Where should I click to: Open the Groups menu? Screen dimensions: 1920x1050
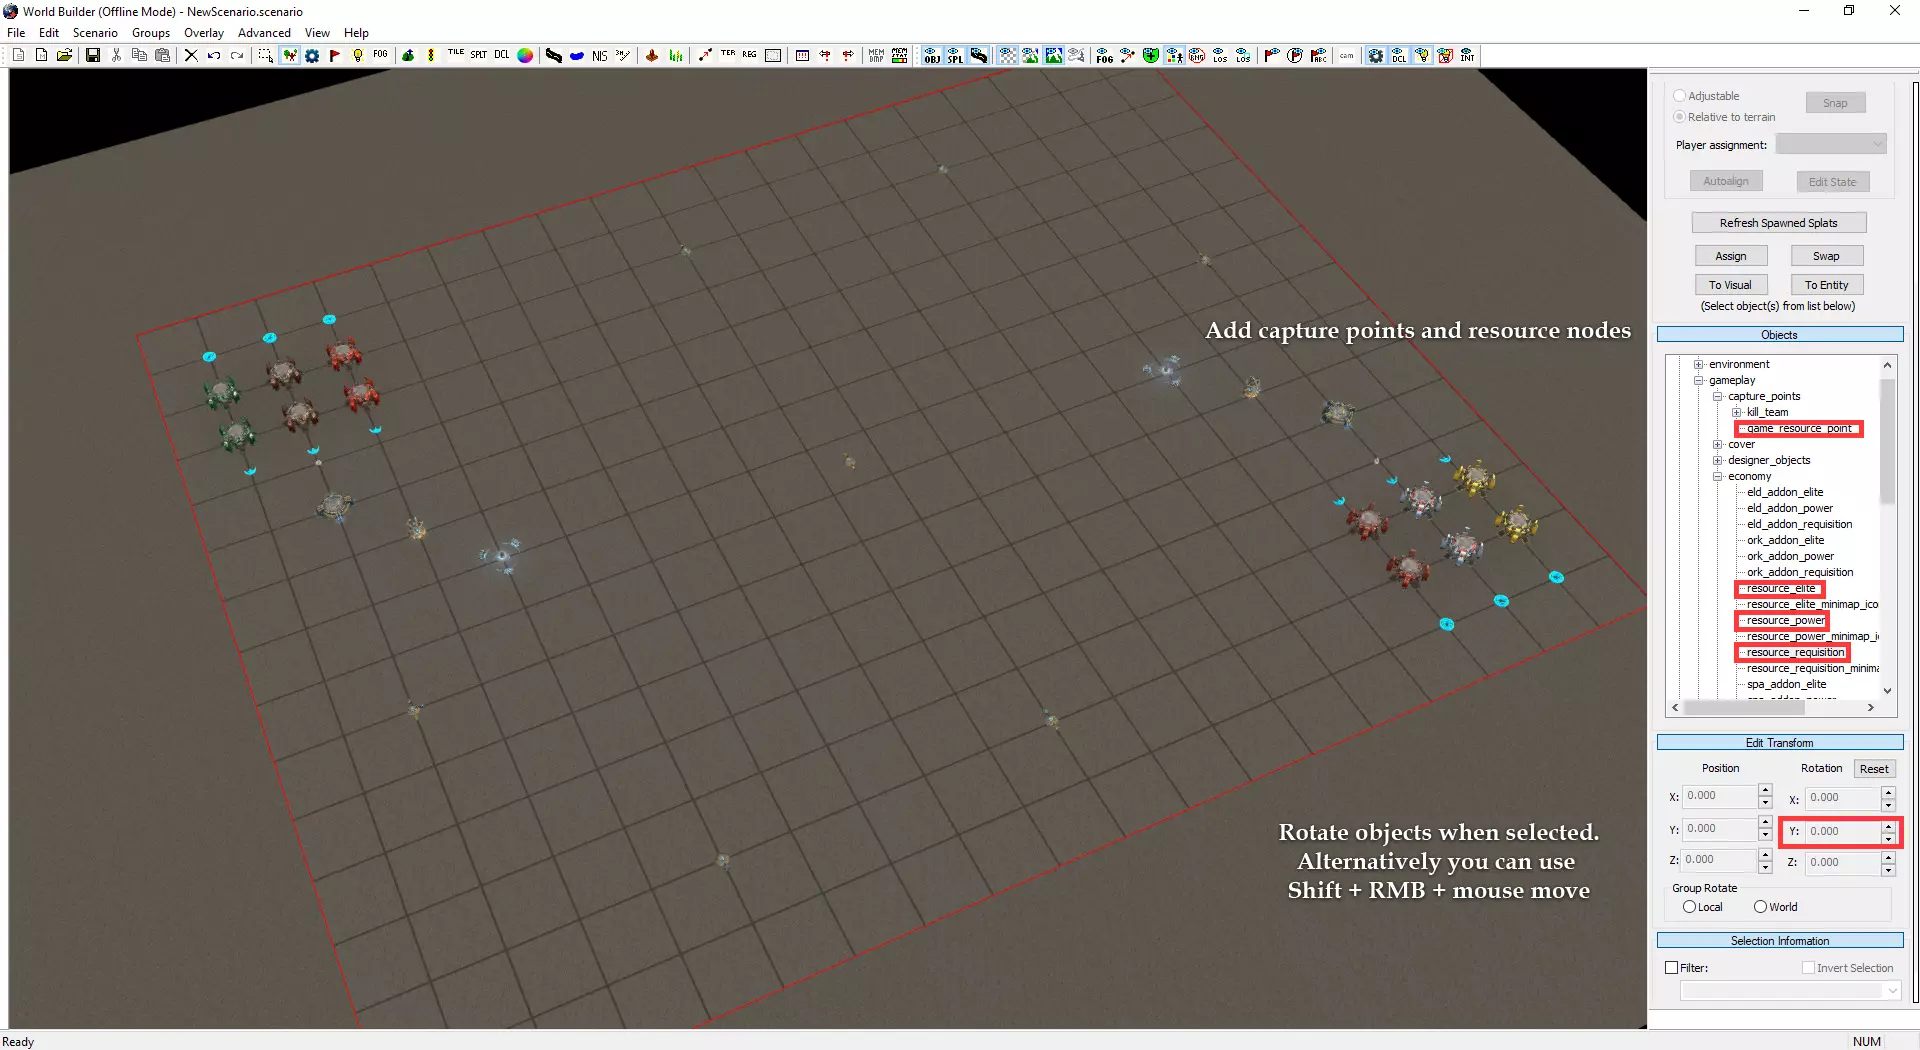[151, 33]
